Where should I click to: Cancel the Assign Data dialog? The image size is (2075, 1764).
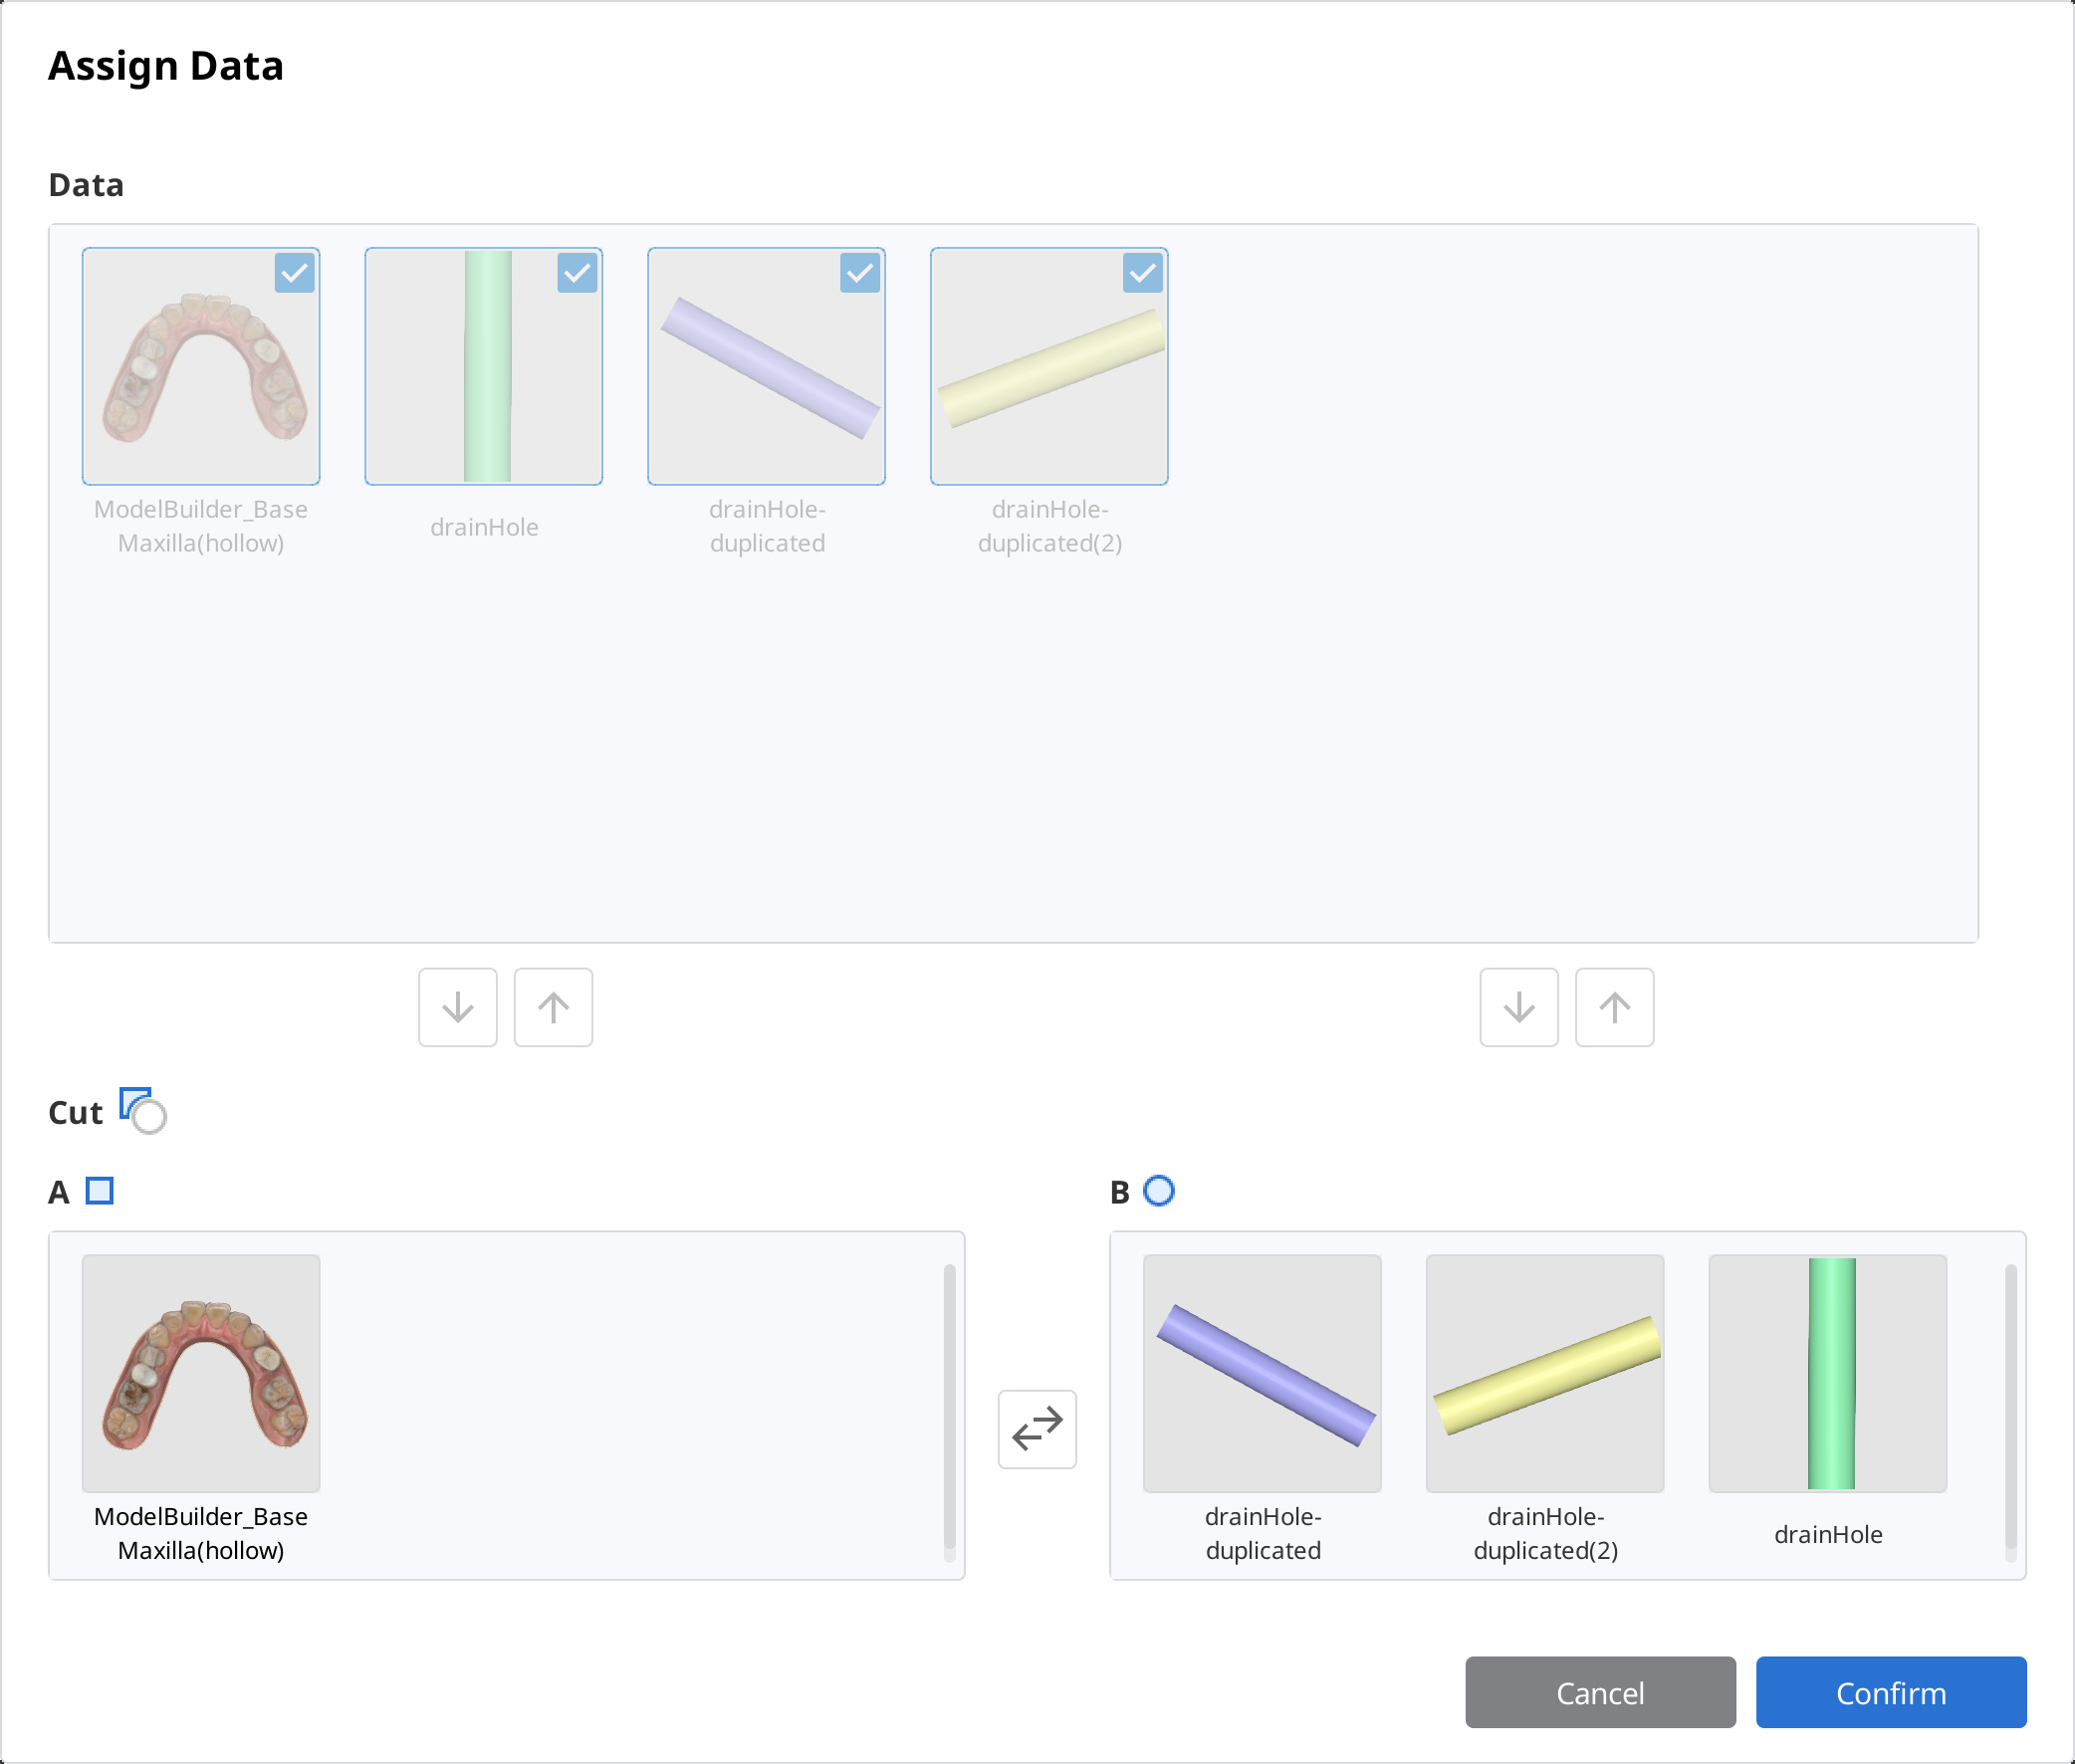1600,1692
